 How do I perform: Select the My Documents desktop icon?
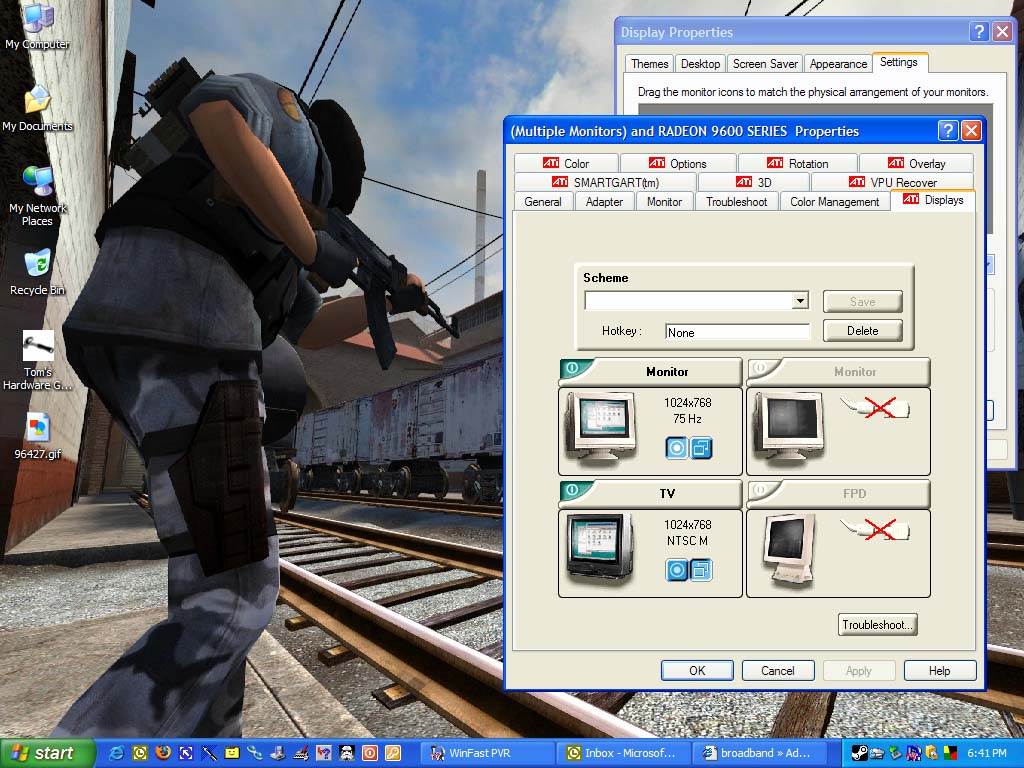point(37,108)
